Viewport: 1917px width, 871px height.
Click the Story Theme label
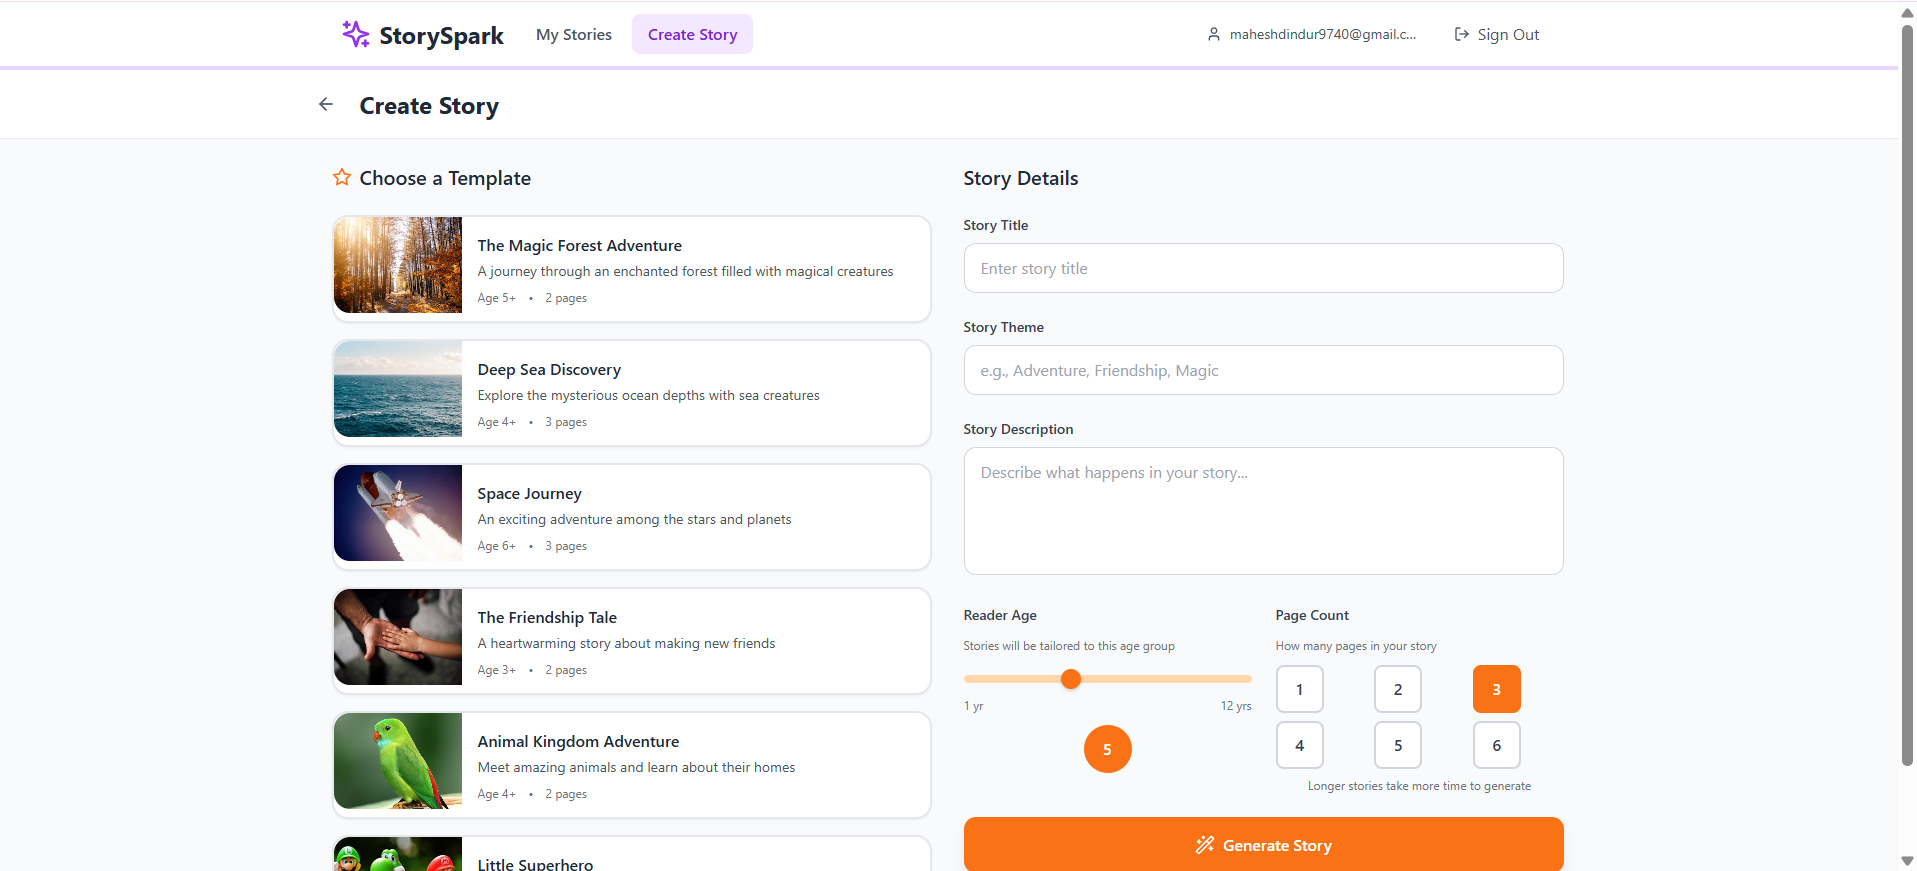(1003, 327)
